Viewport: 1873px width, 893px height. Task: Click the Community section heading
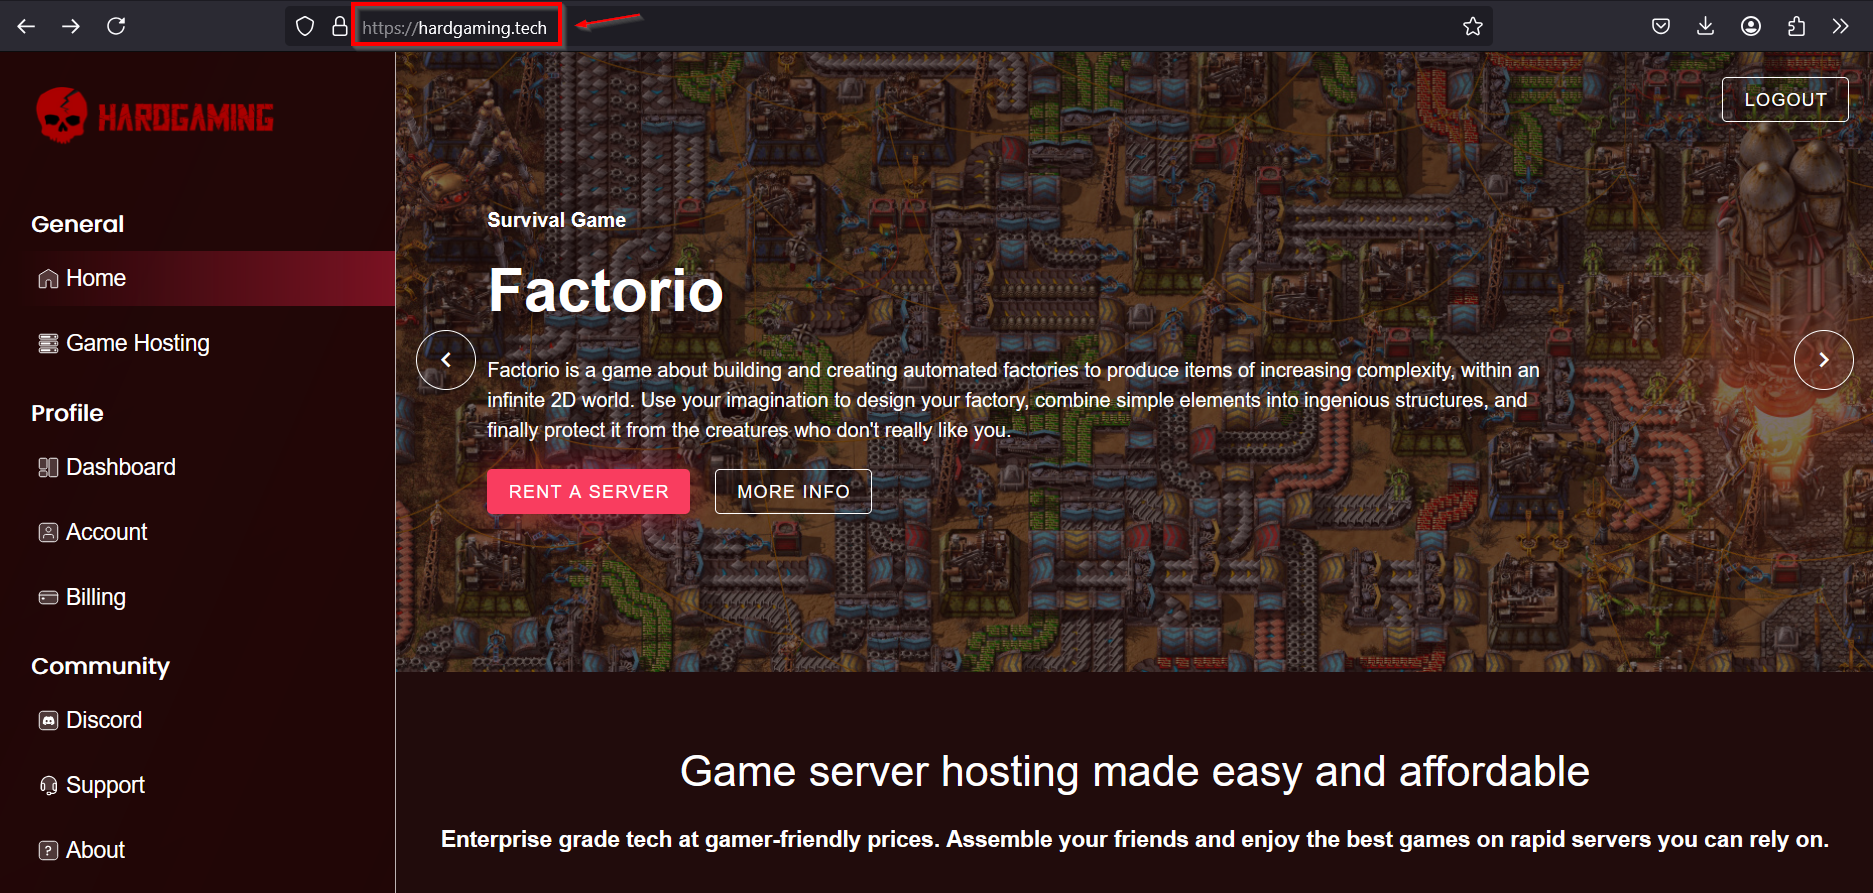point(100,666)
